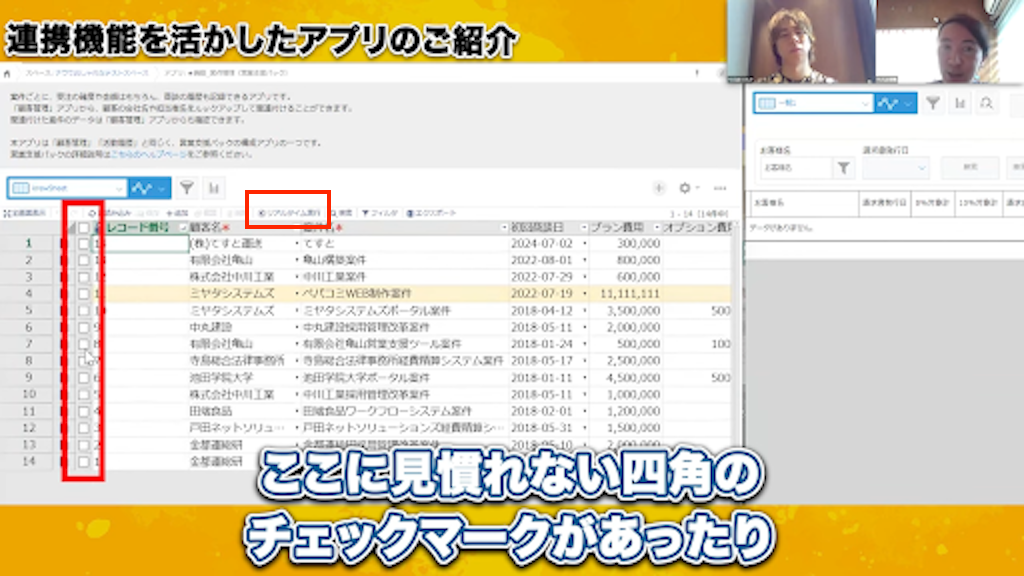Click the first column header in right window table
1024x576 pixels.
click(804, 203)
